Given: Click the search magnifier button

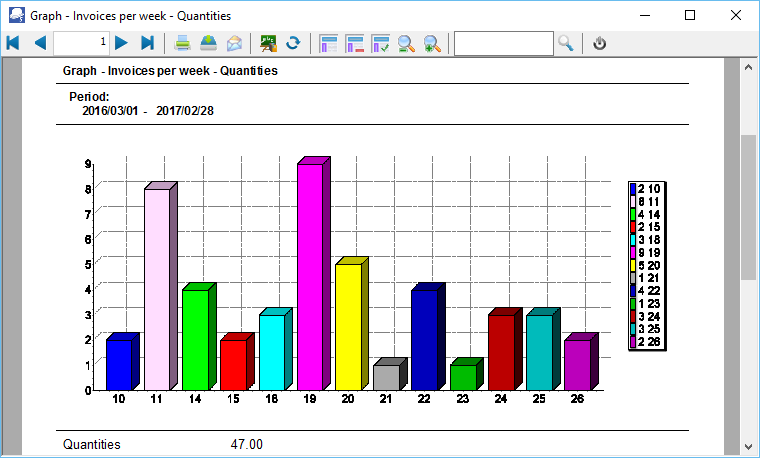Looking at the screenshot, I should (566, 43).
